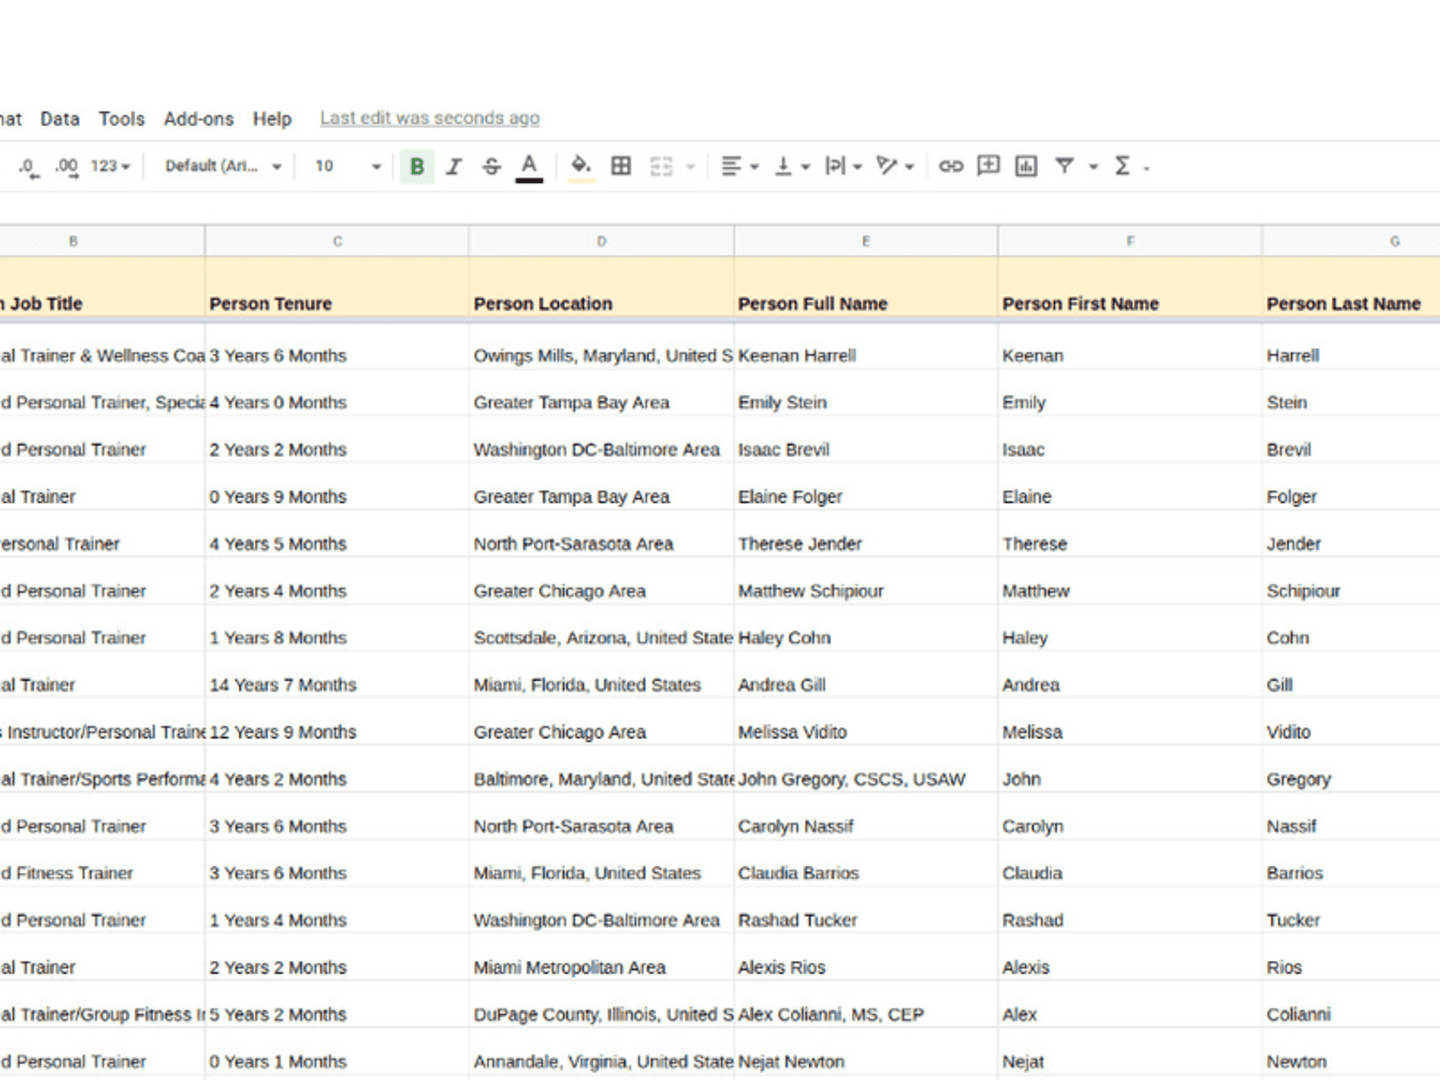Select the 'Elaine' first name cell
This screenshot has width=1440, height=1080.
click(x=1130, y=488)
